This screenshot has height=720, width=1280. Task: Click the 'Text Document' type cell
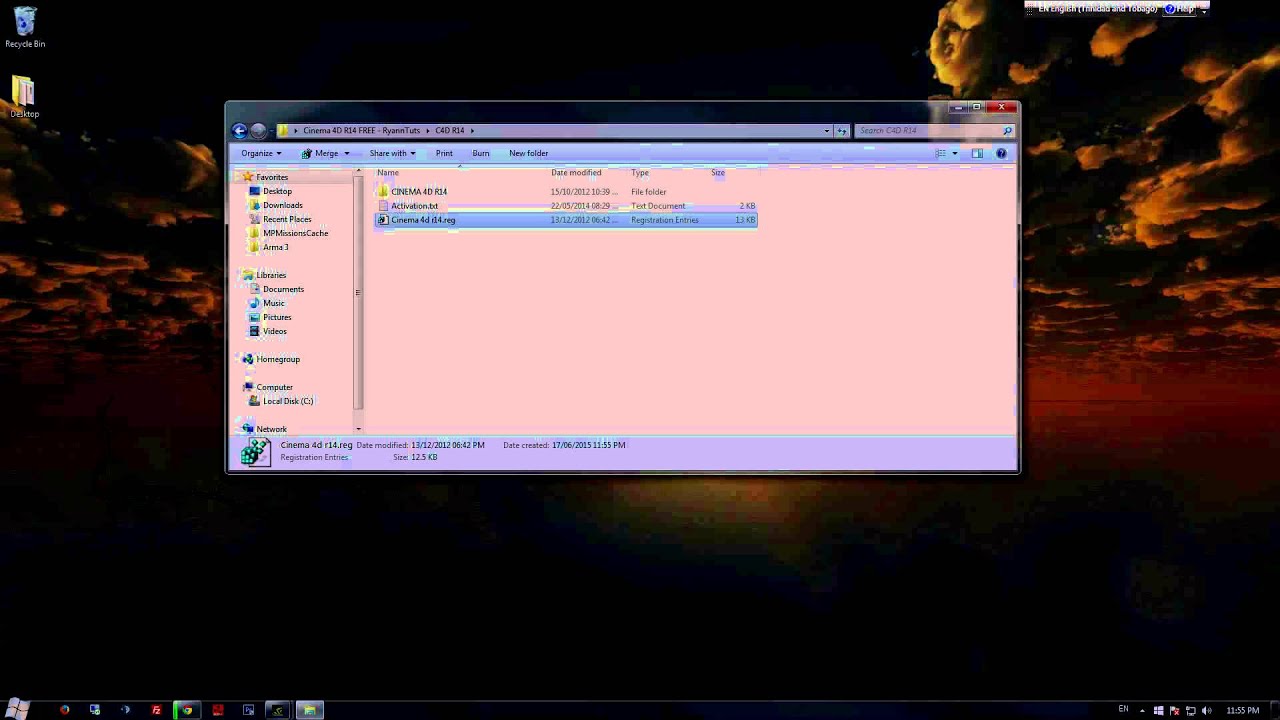coord(658,205)
